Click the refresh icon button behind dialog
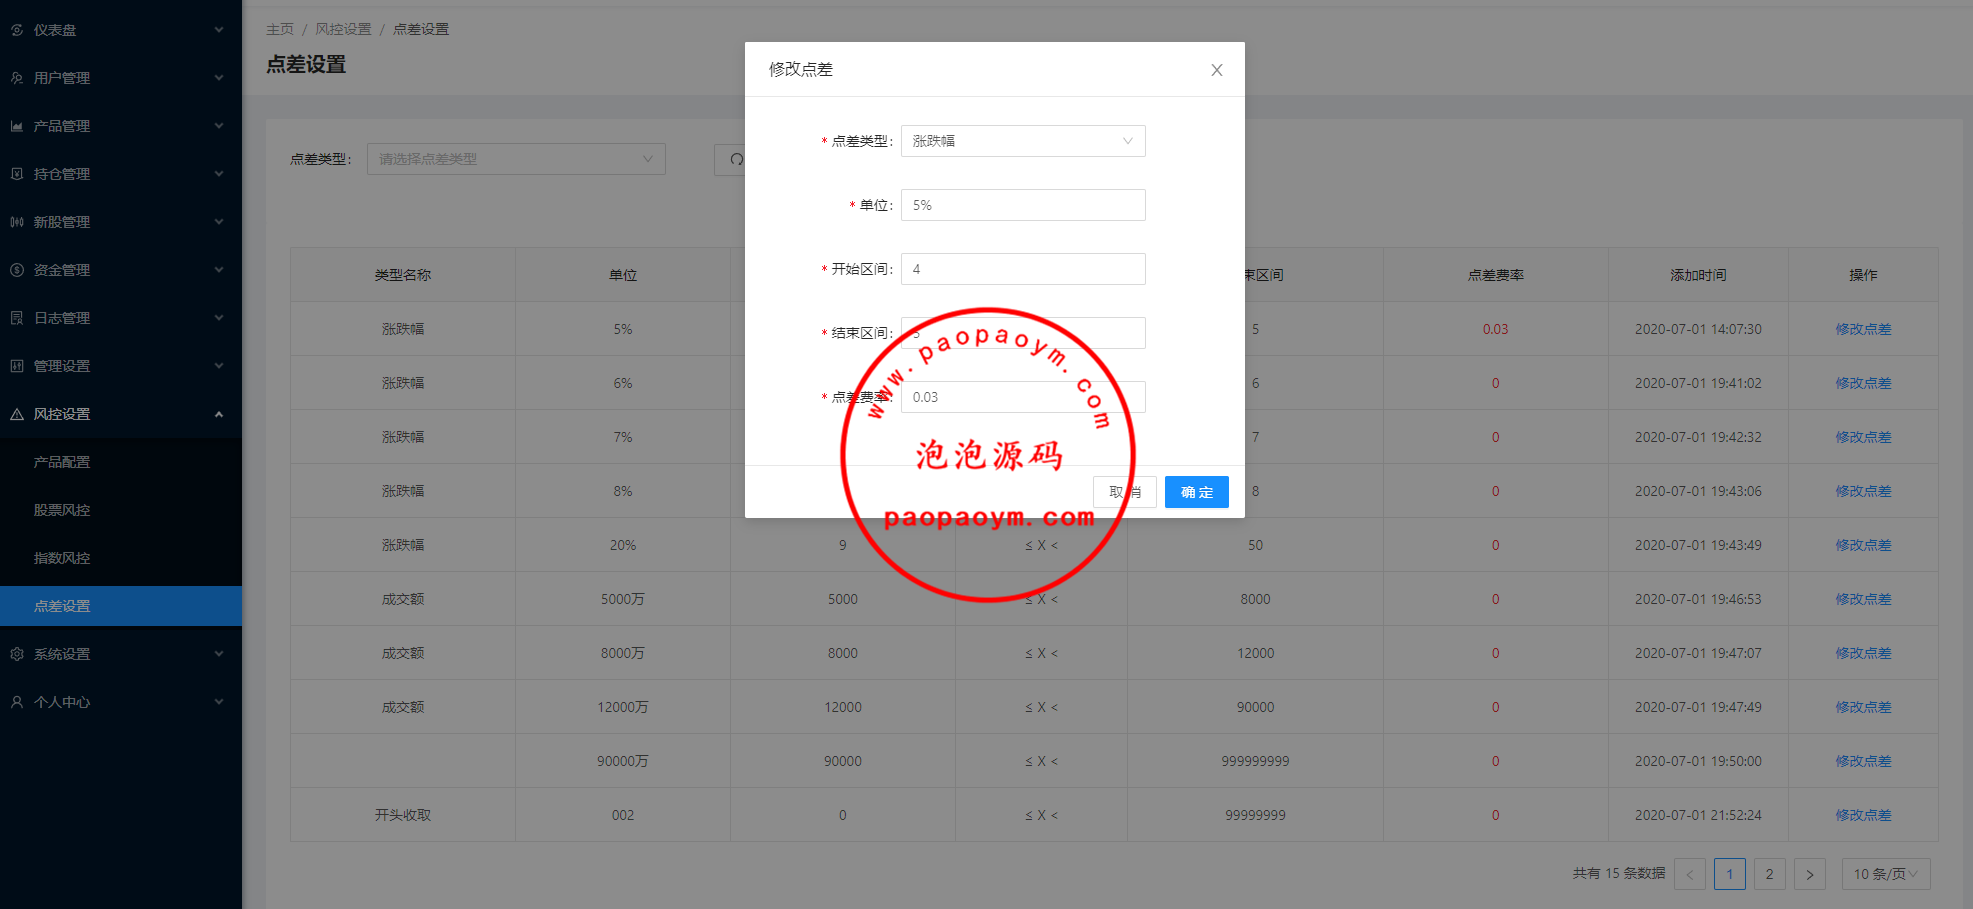Screen dimensions: 1973x909 coord(736,159)
